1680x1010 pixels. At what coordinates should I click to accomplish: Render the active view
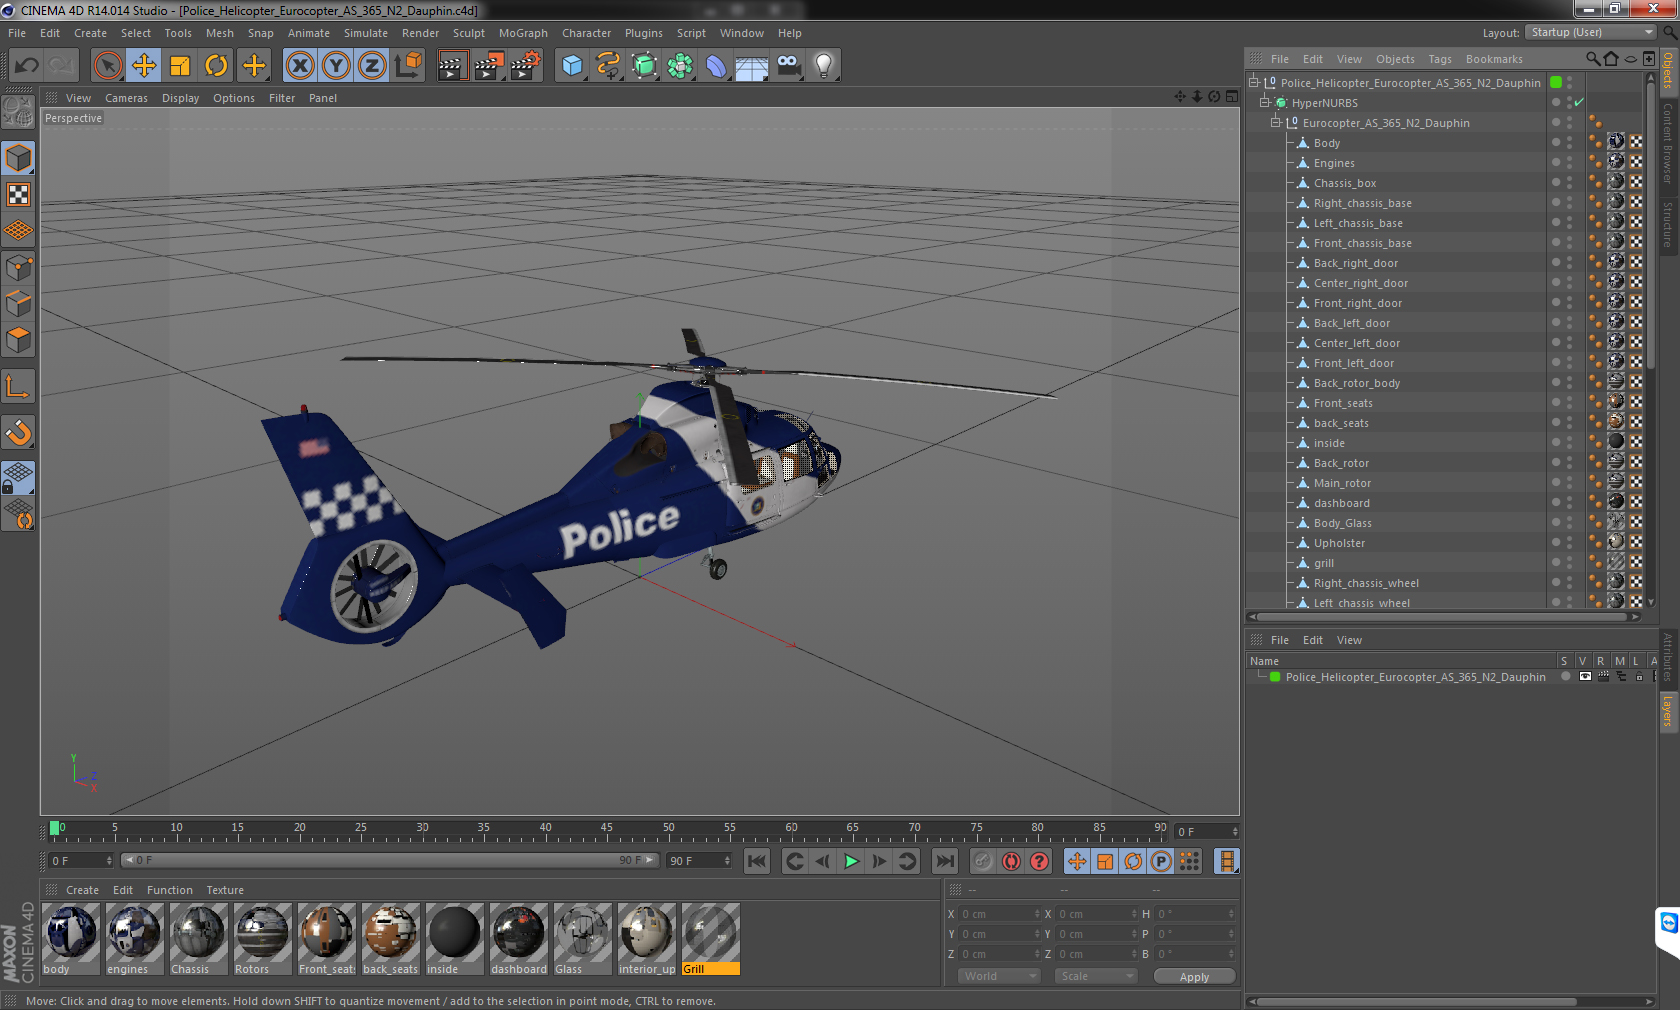point(452,66)
